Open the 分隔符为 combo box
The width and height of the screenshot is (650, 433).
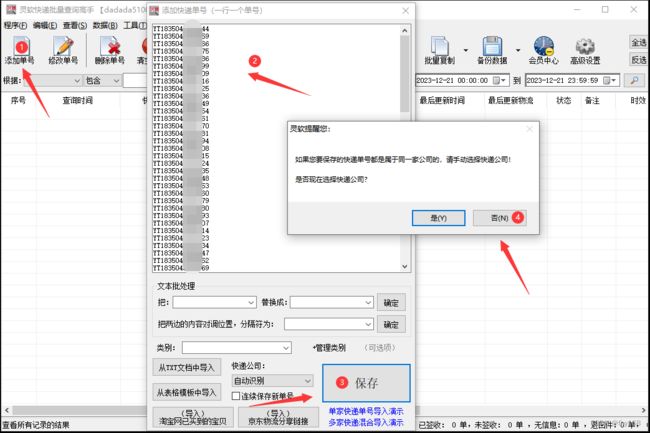[x=329, y=324]
